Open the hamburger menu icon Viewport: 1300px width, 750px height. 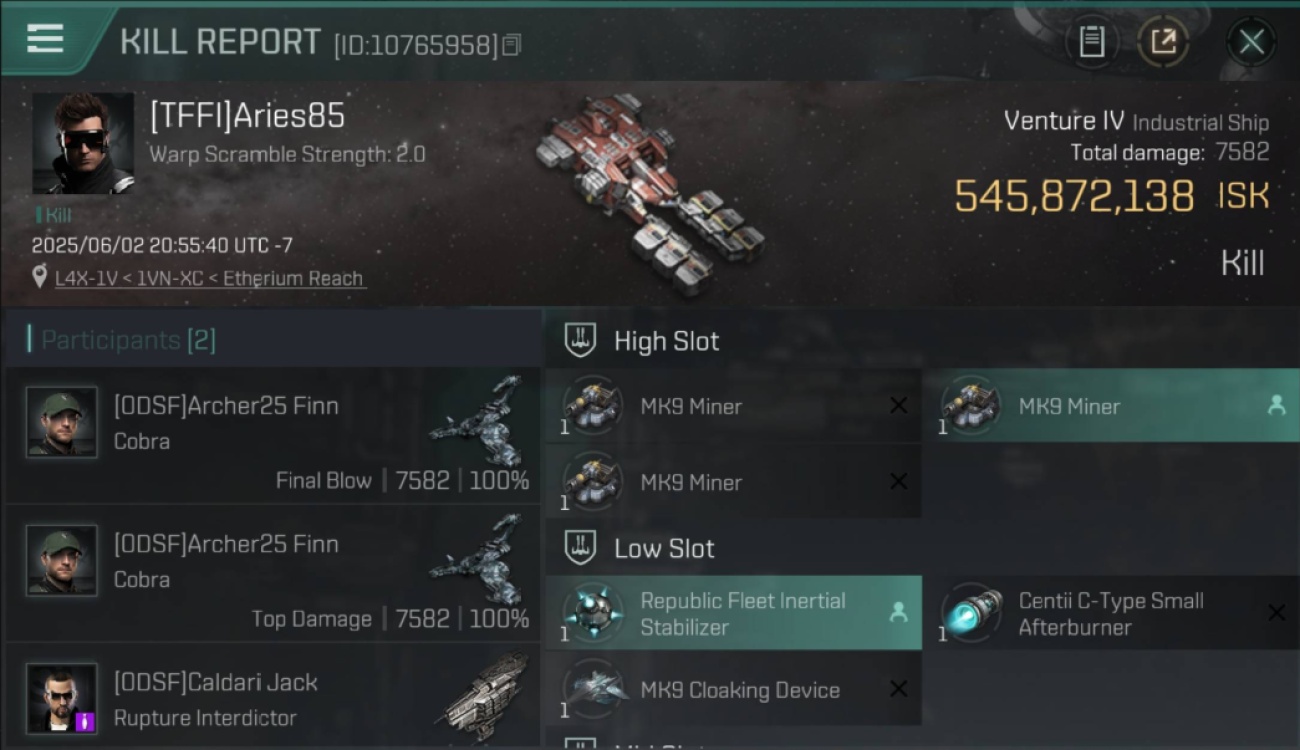click(x=45, y=39)
